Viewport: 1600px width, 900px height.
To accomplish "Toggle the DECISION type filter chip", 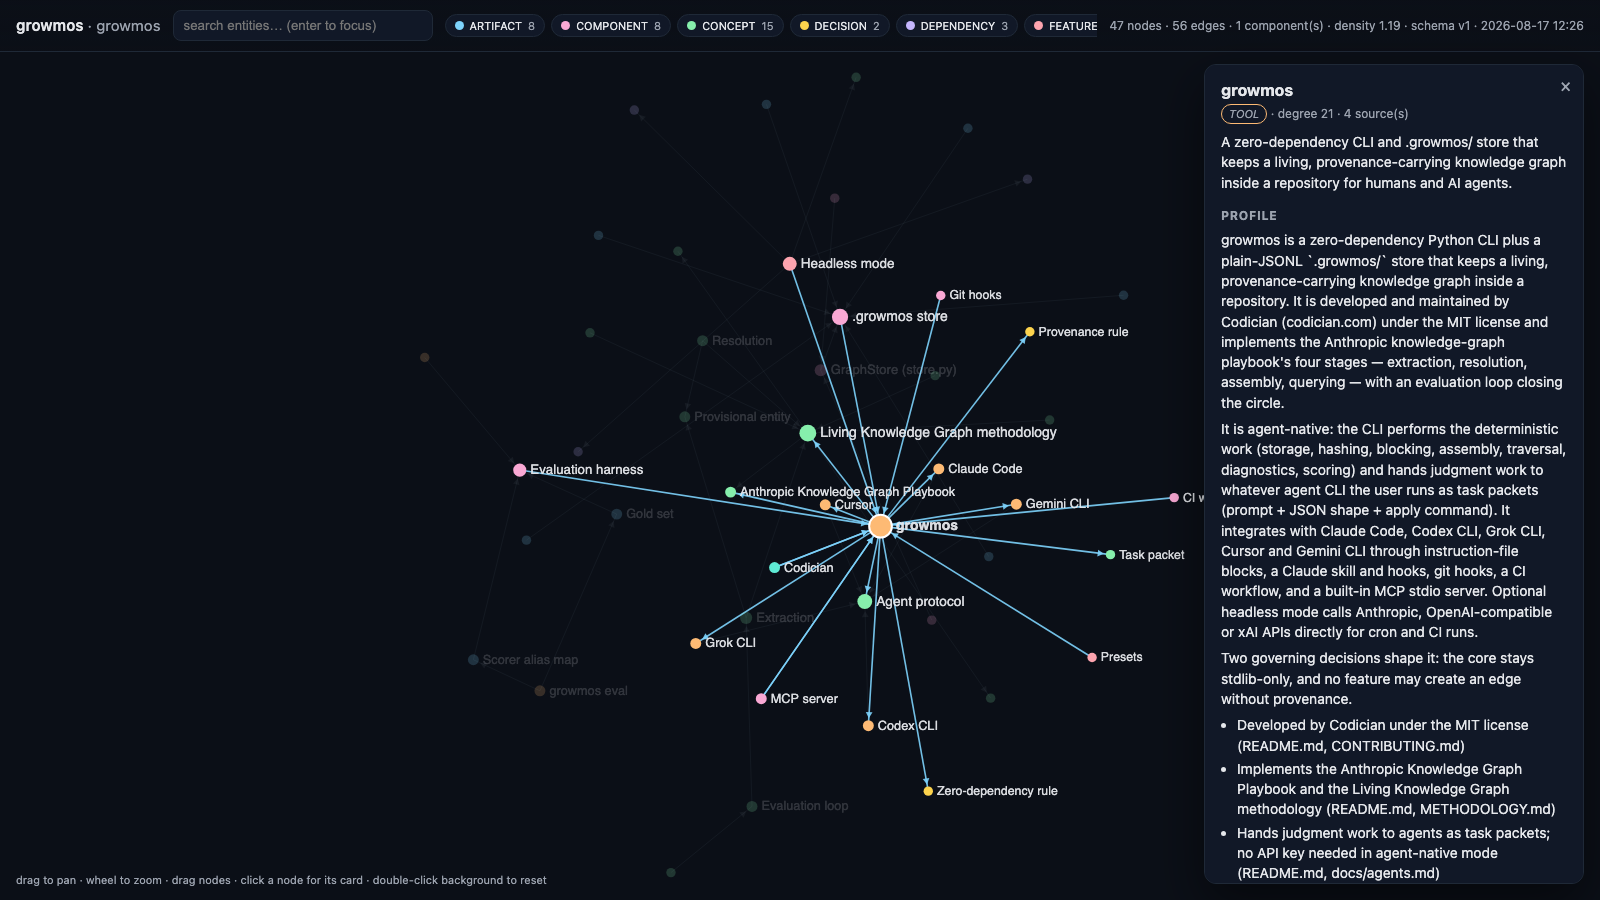I will point(840,26).
